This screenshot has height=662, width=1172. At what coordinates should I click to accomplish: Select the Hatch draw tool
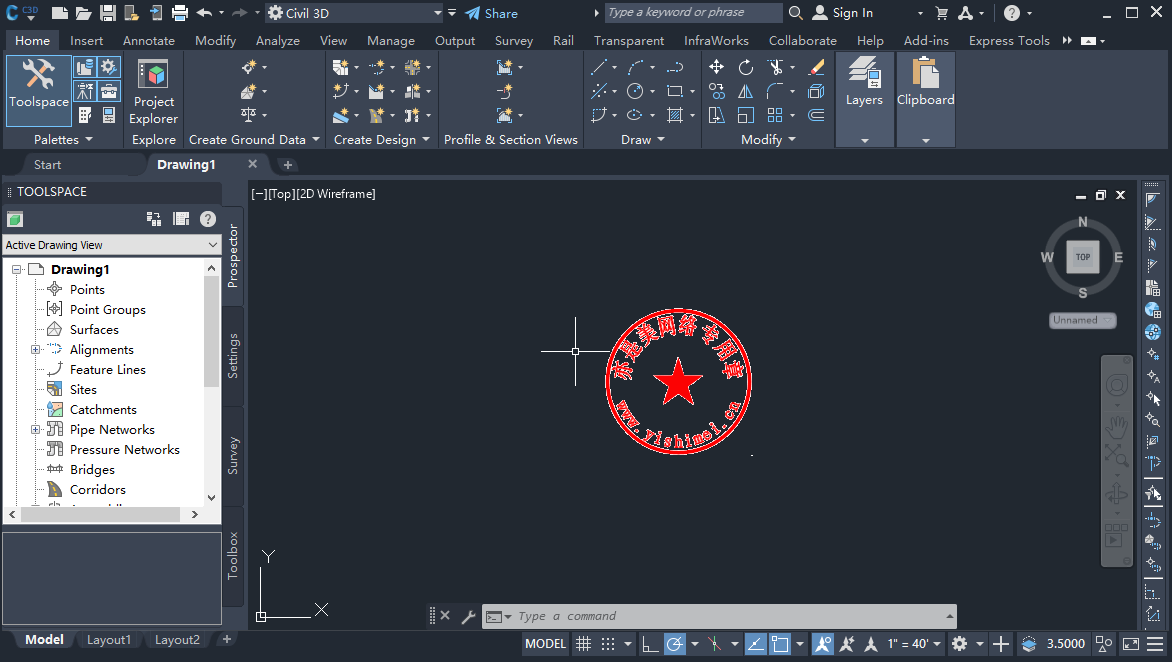click(x=675, y=115)
